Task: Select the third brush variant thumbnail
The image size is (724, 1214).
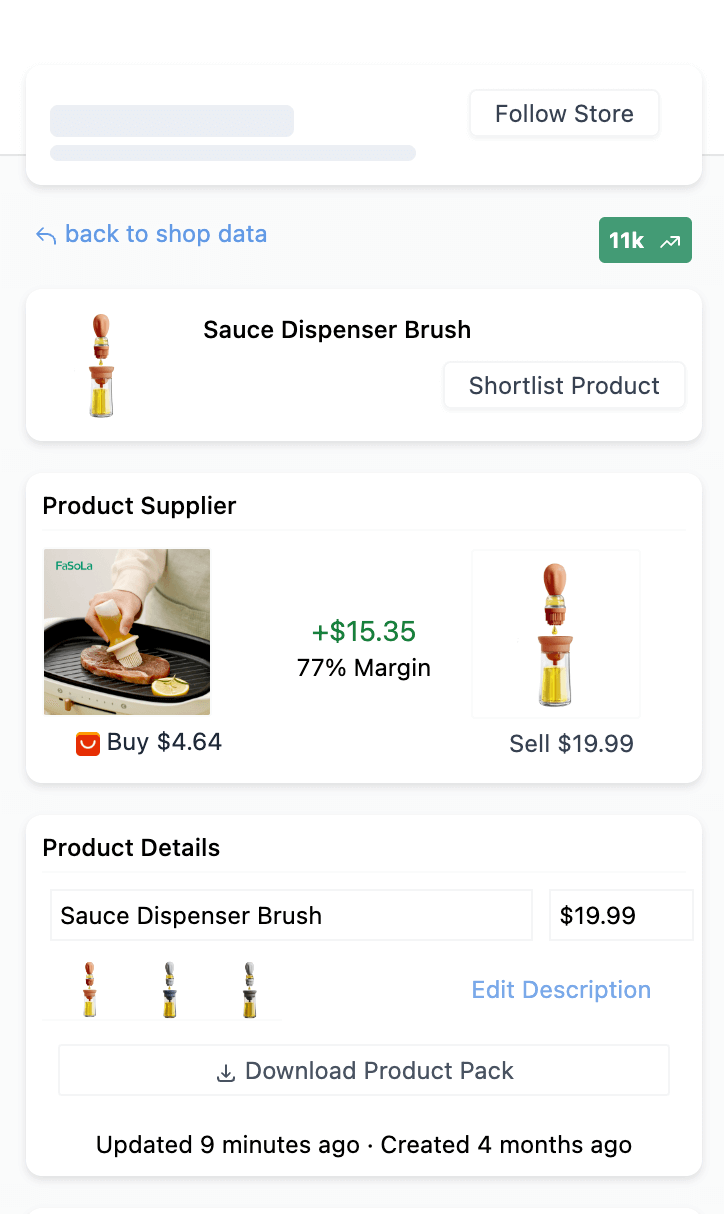Action: (x=249, y=990)
